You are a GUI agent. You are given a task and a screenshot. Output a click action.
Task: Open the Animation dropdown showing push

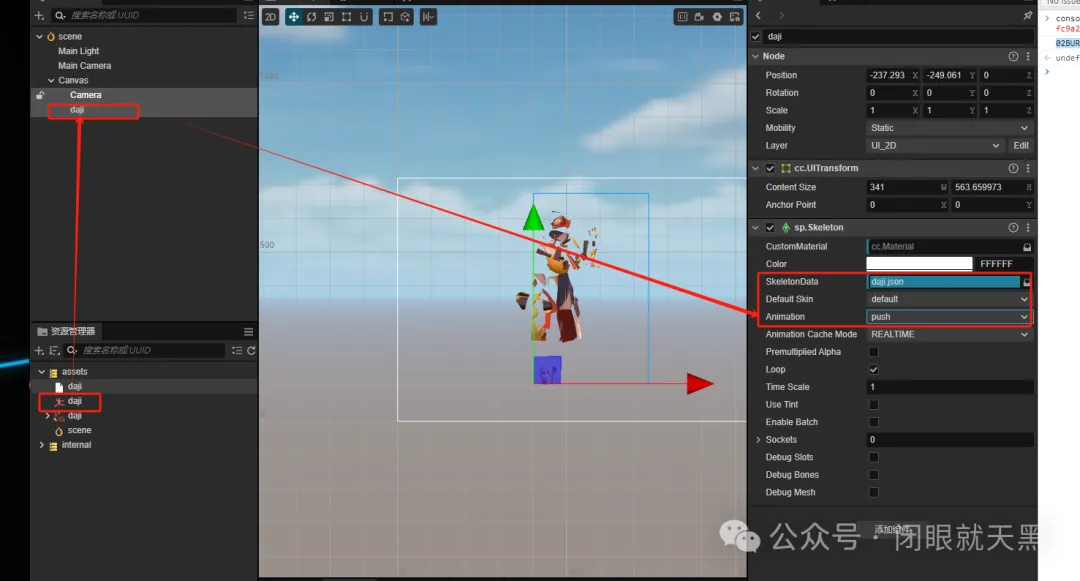tap(949, 317)
